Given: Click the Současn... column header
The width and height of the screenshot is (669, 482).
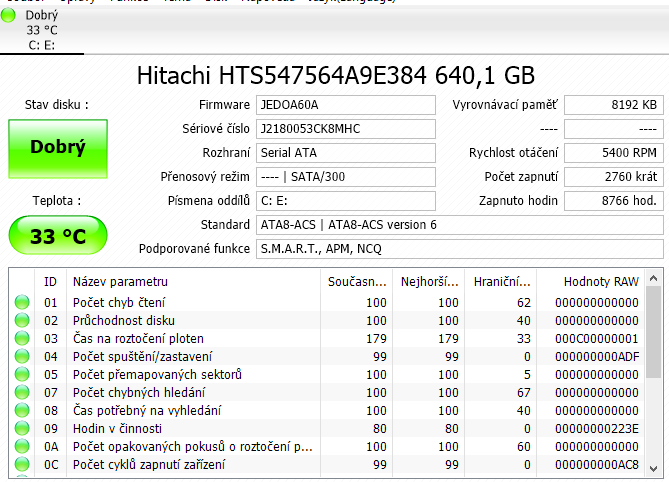Looking at the screenshot, I should pos(356,282).
